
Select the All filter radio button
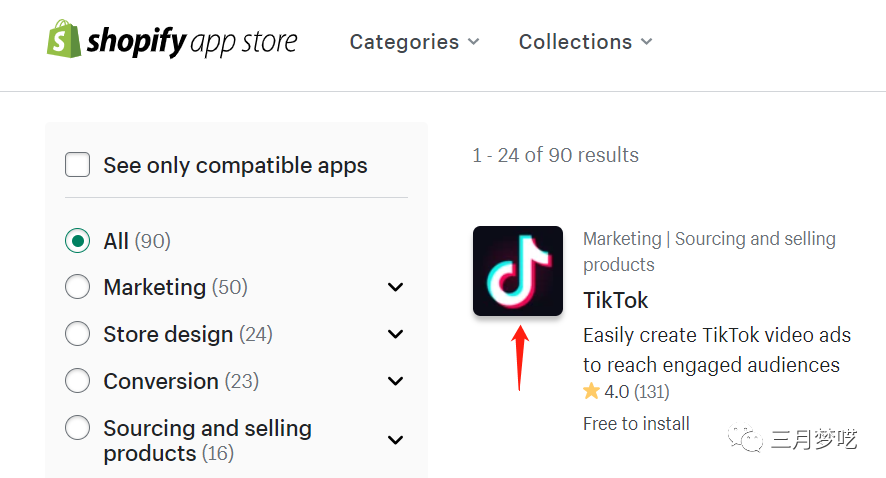[x=78, y=241]
